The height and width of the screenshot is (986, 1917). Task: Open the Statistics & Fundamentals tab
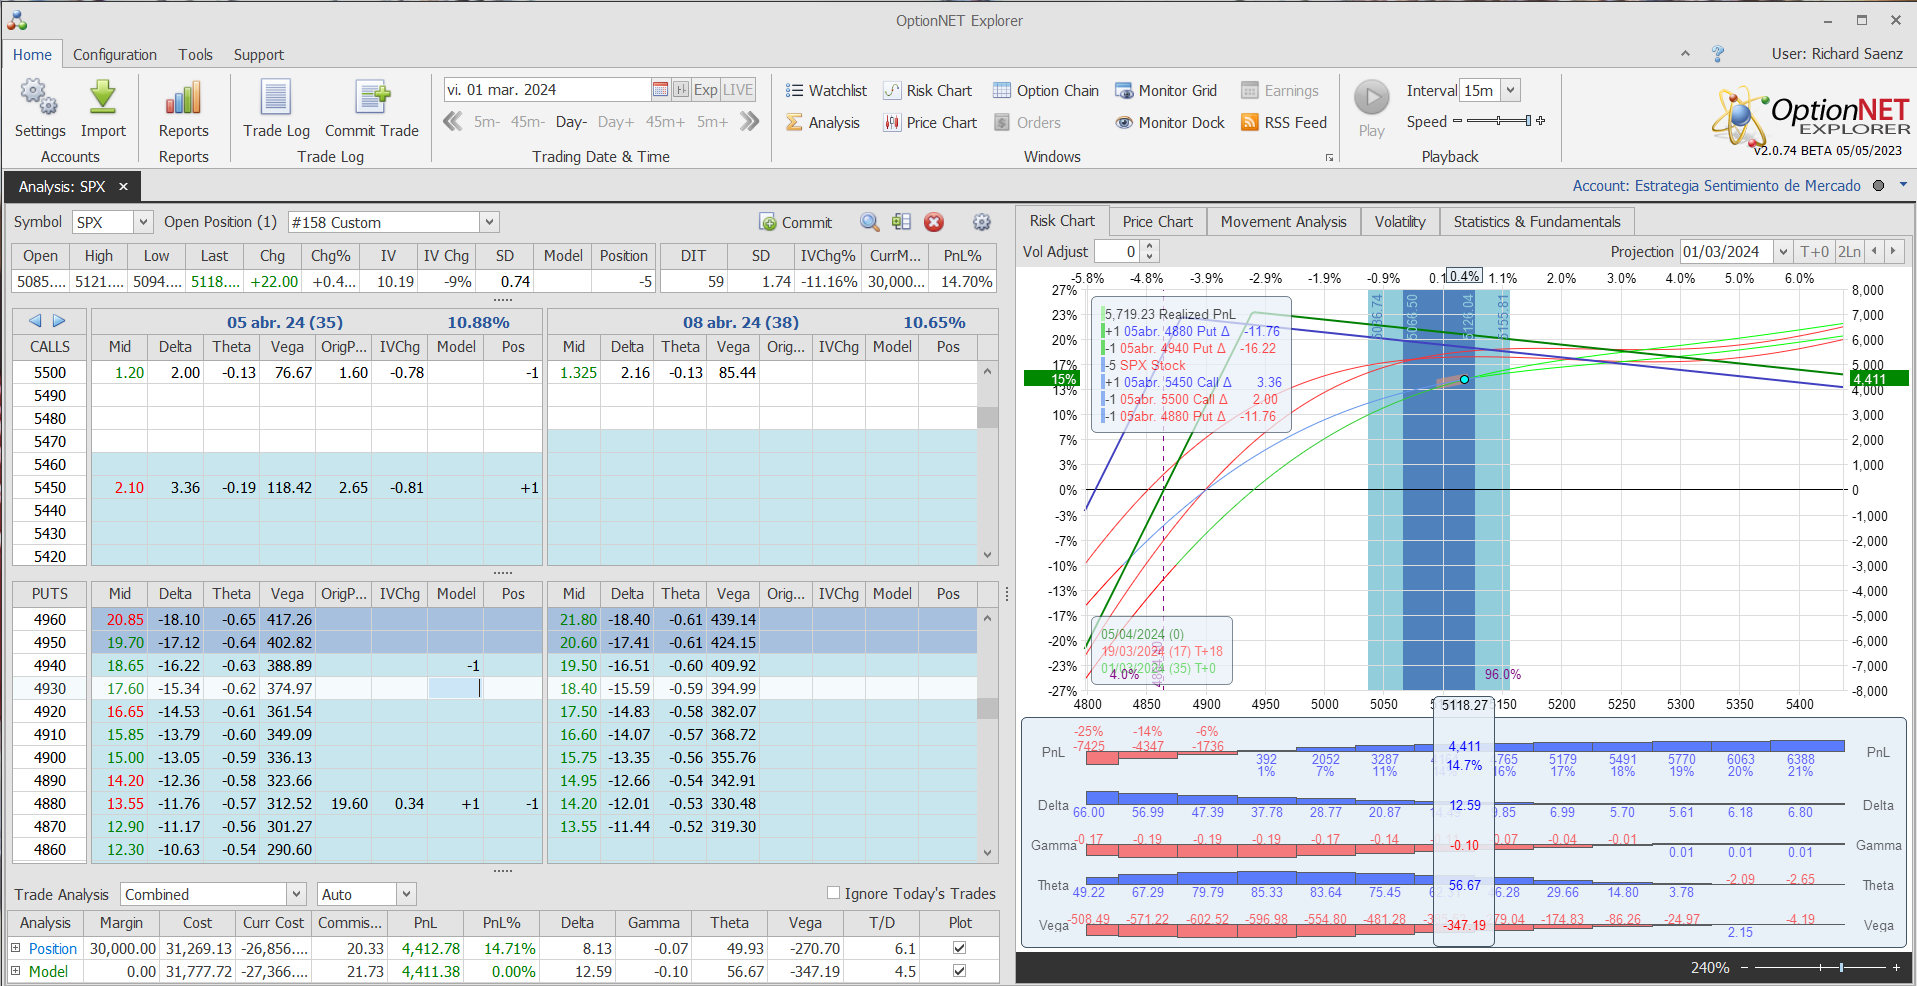[x=1537, y=221]
